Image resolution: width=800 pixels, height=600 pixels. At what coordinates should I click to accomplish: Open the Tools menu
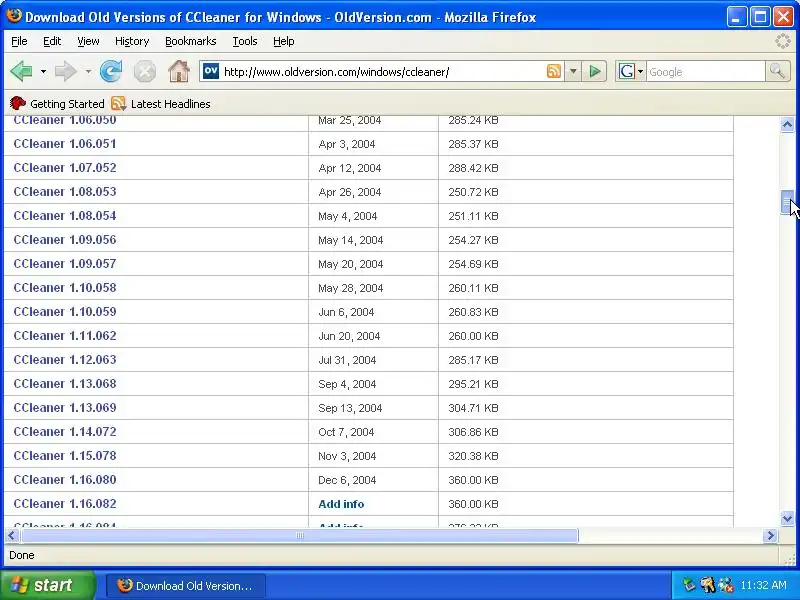[245, 41]
